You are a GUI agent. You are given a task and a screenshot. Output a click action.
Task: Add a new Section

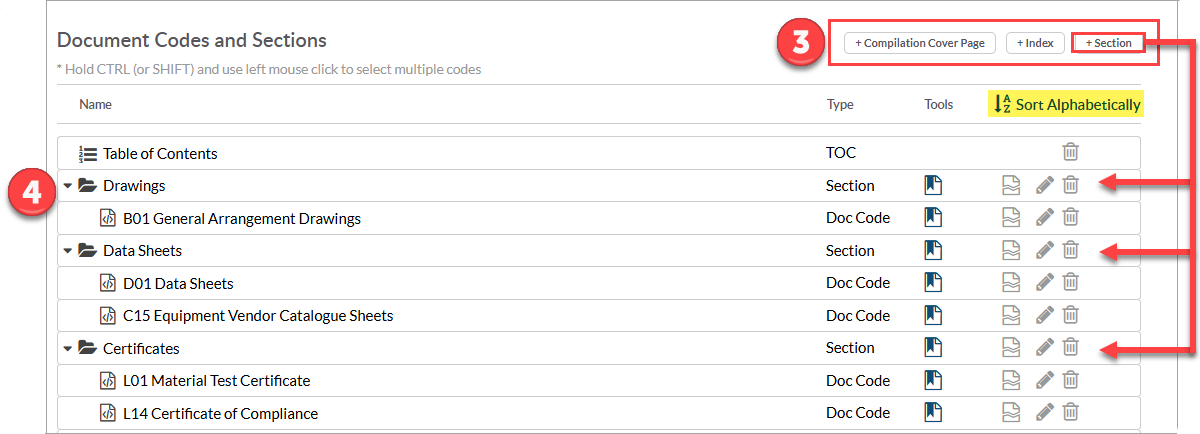point(1108,43)
